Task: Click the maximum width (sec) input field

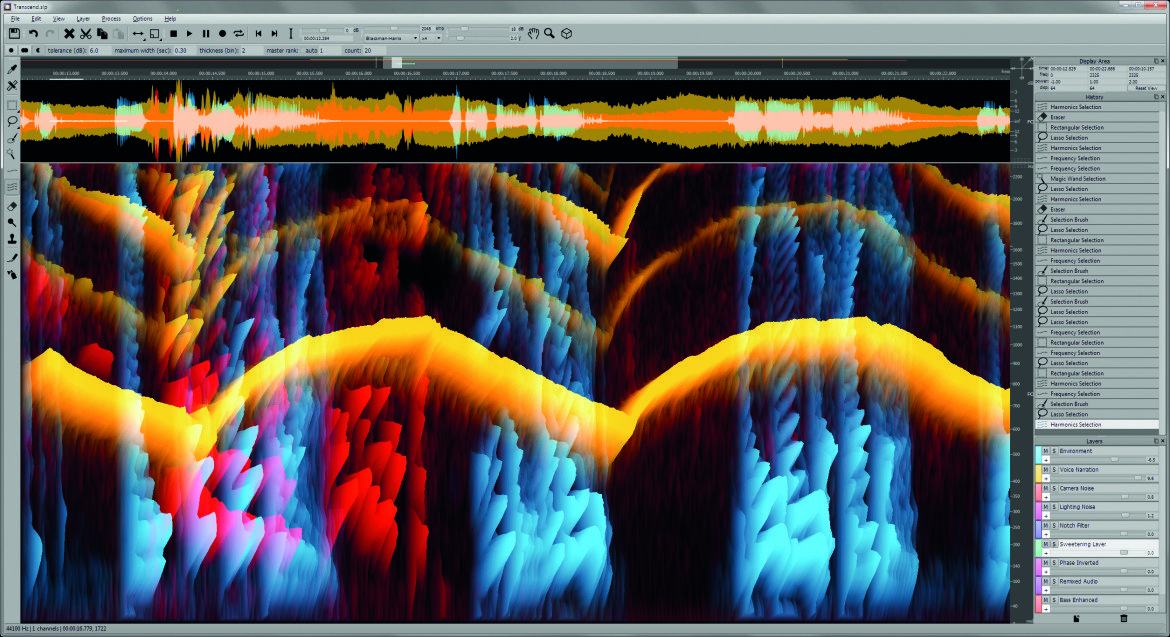Action: [183, 51]
